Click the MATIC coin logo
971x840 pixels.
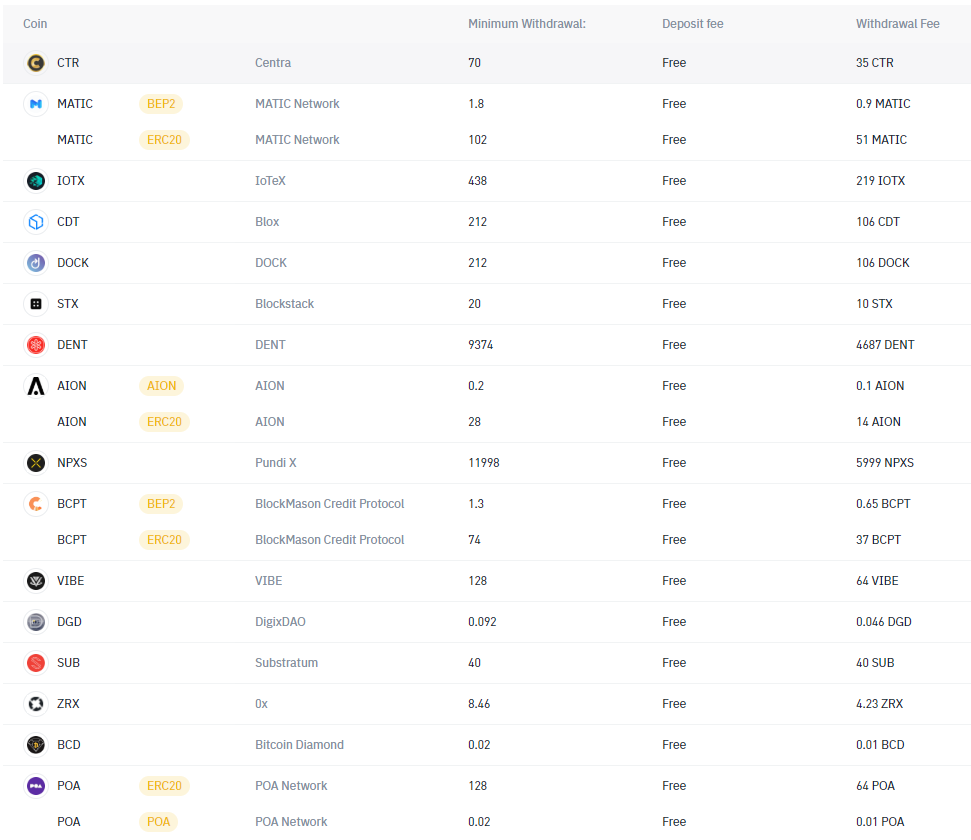[x=36, y=103]
